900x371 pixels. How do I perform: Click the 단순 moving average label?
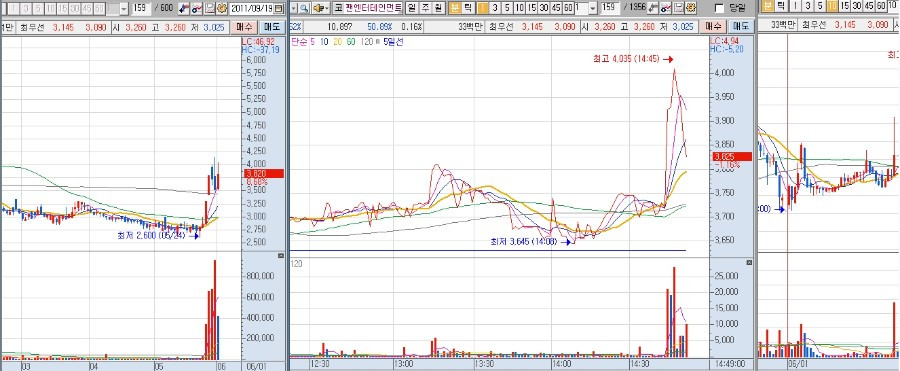299,42
